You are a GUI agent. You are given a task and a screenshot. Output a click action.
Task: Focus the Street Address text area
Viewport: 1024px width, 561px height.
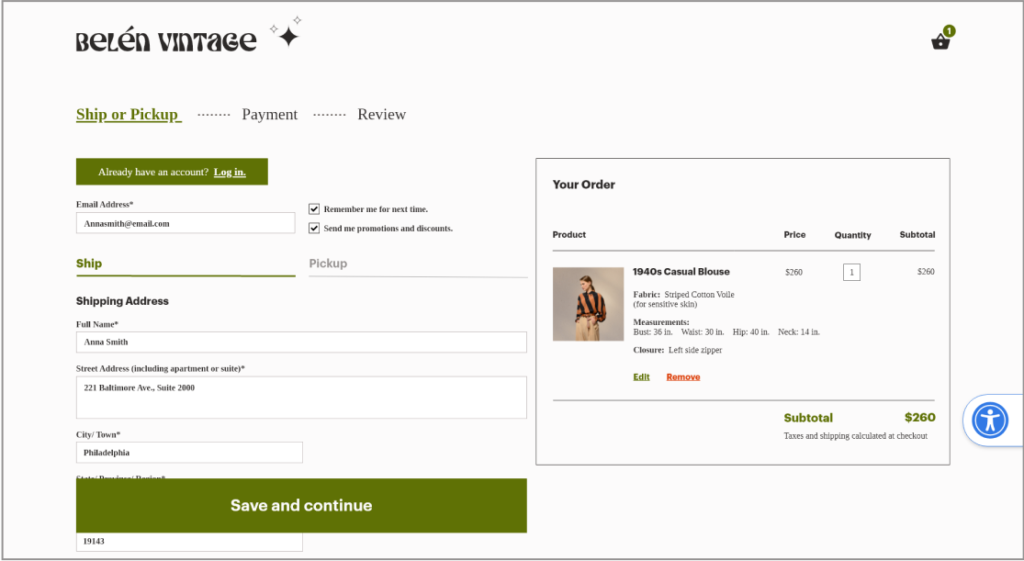301,397
